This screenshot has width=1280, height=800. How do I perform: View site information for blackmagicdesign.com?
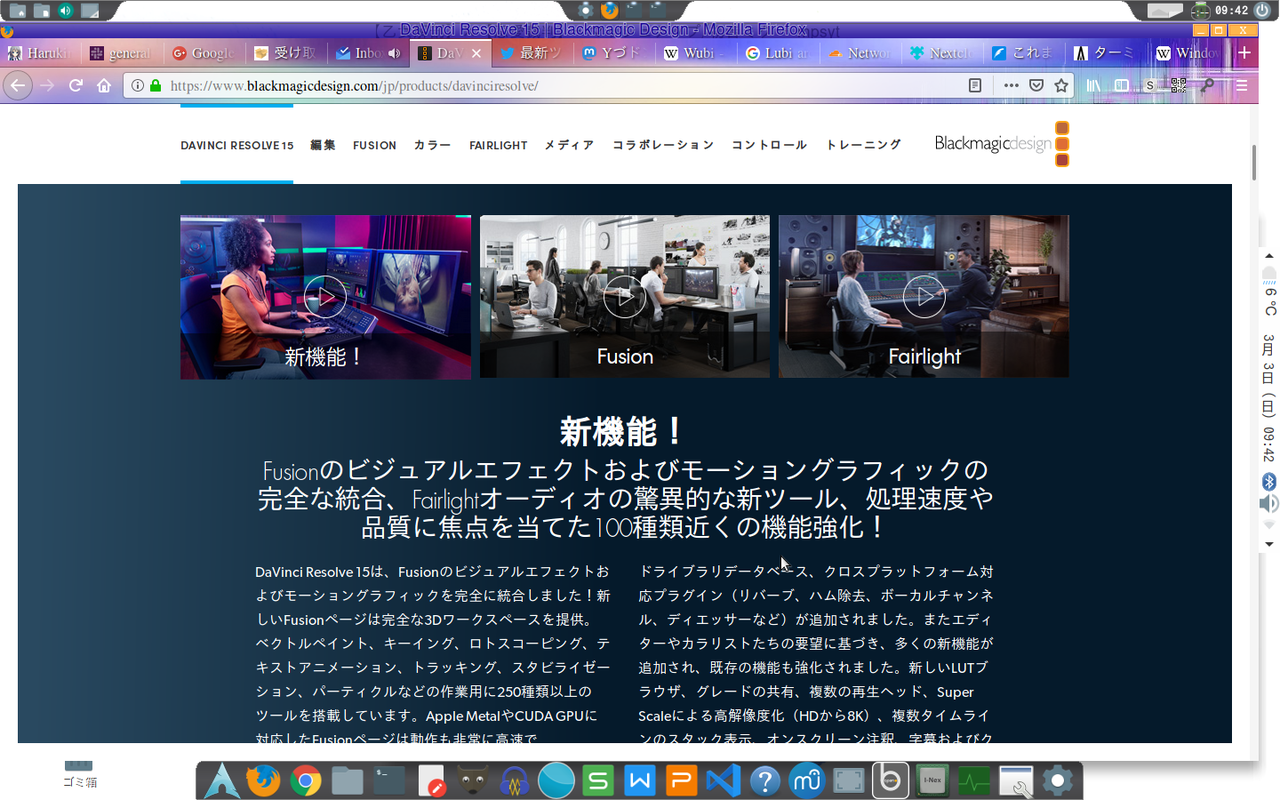click(x=138, y=86)
